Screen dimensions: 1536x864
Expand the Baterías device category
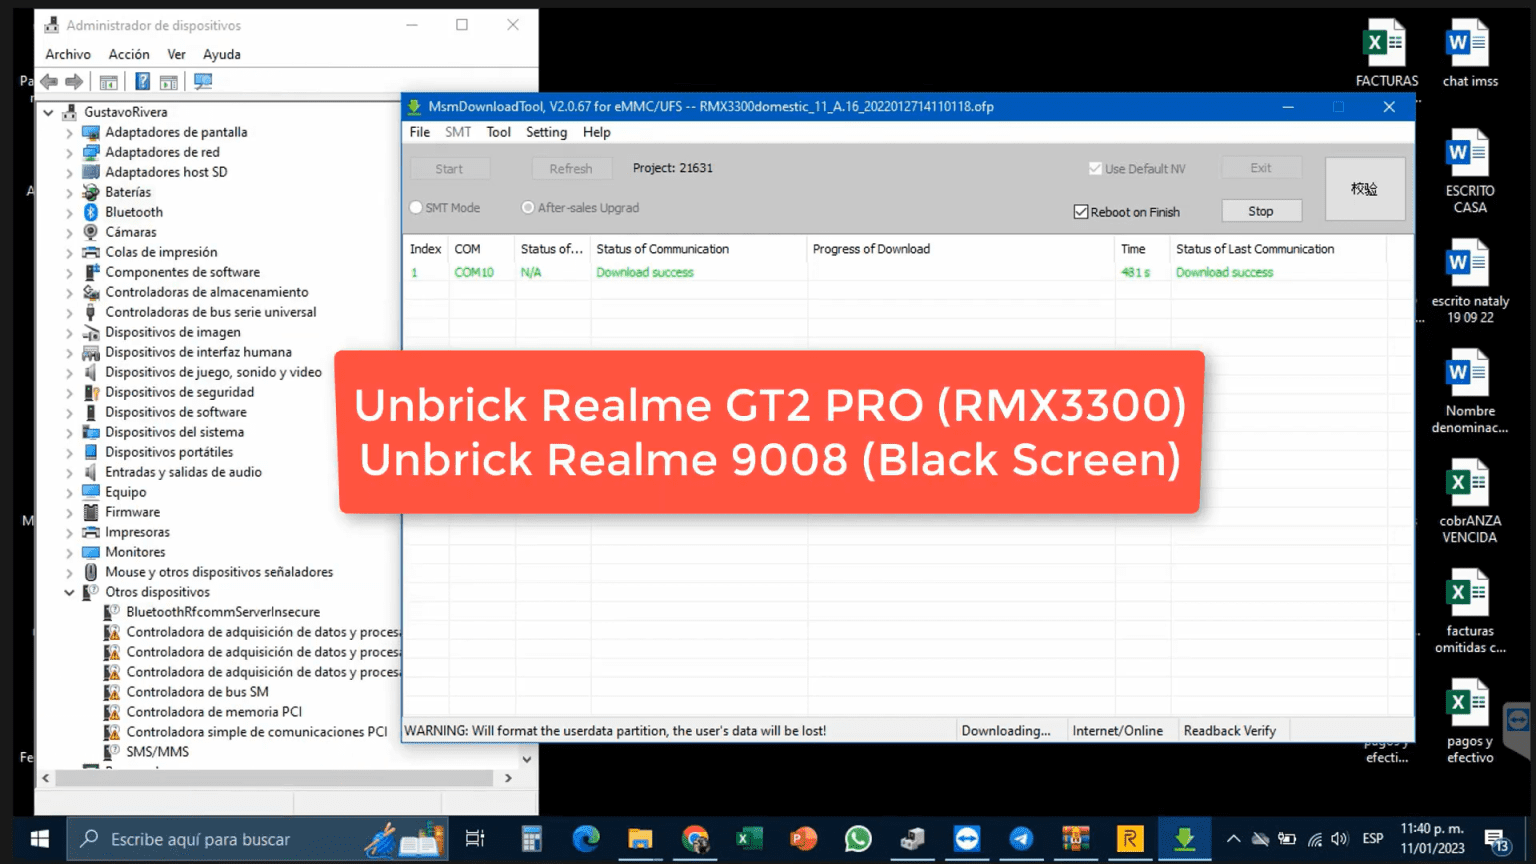[69, 191]
